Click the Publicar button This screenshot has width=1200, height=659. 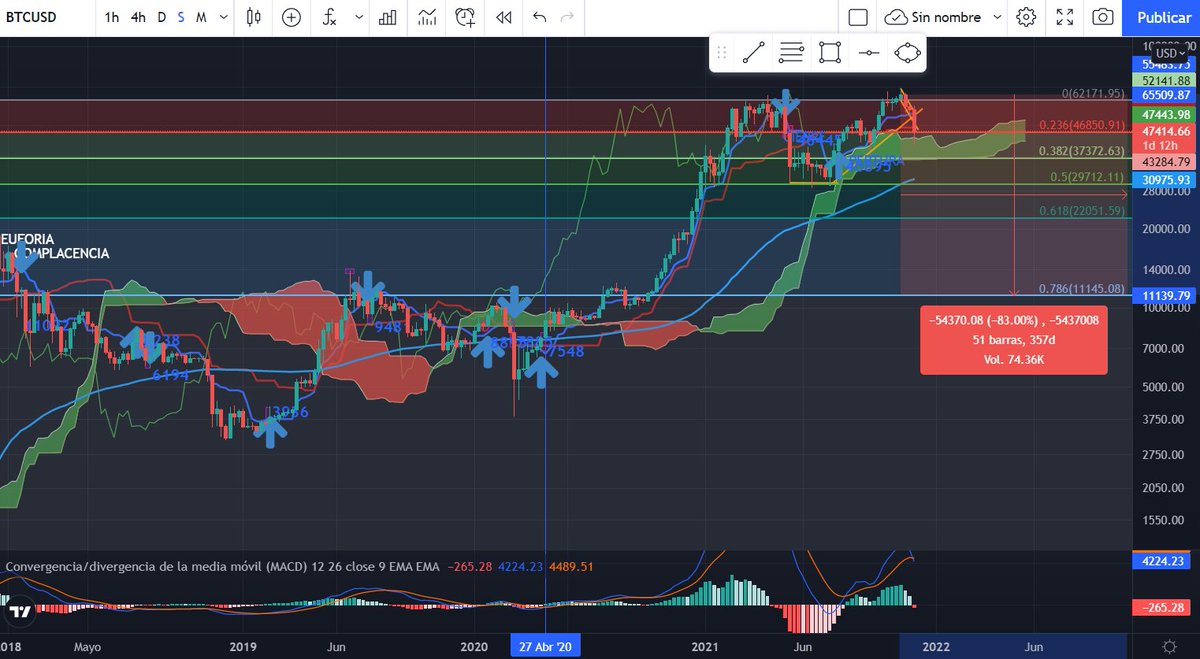1163,17
